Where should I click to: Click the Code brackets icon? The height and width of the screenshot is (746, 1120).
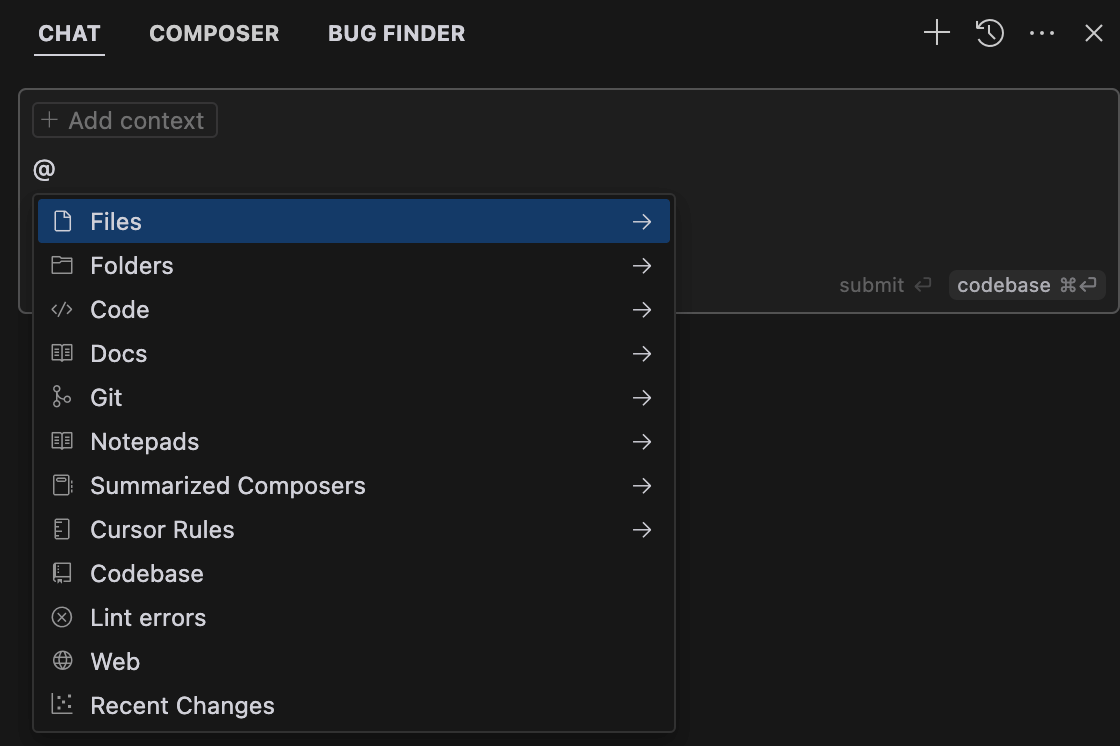(x=62, y=309)
